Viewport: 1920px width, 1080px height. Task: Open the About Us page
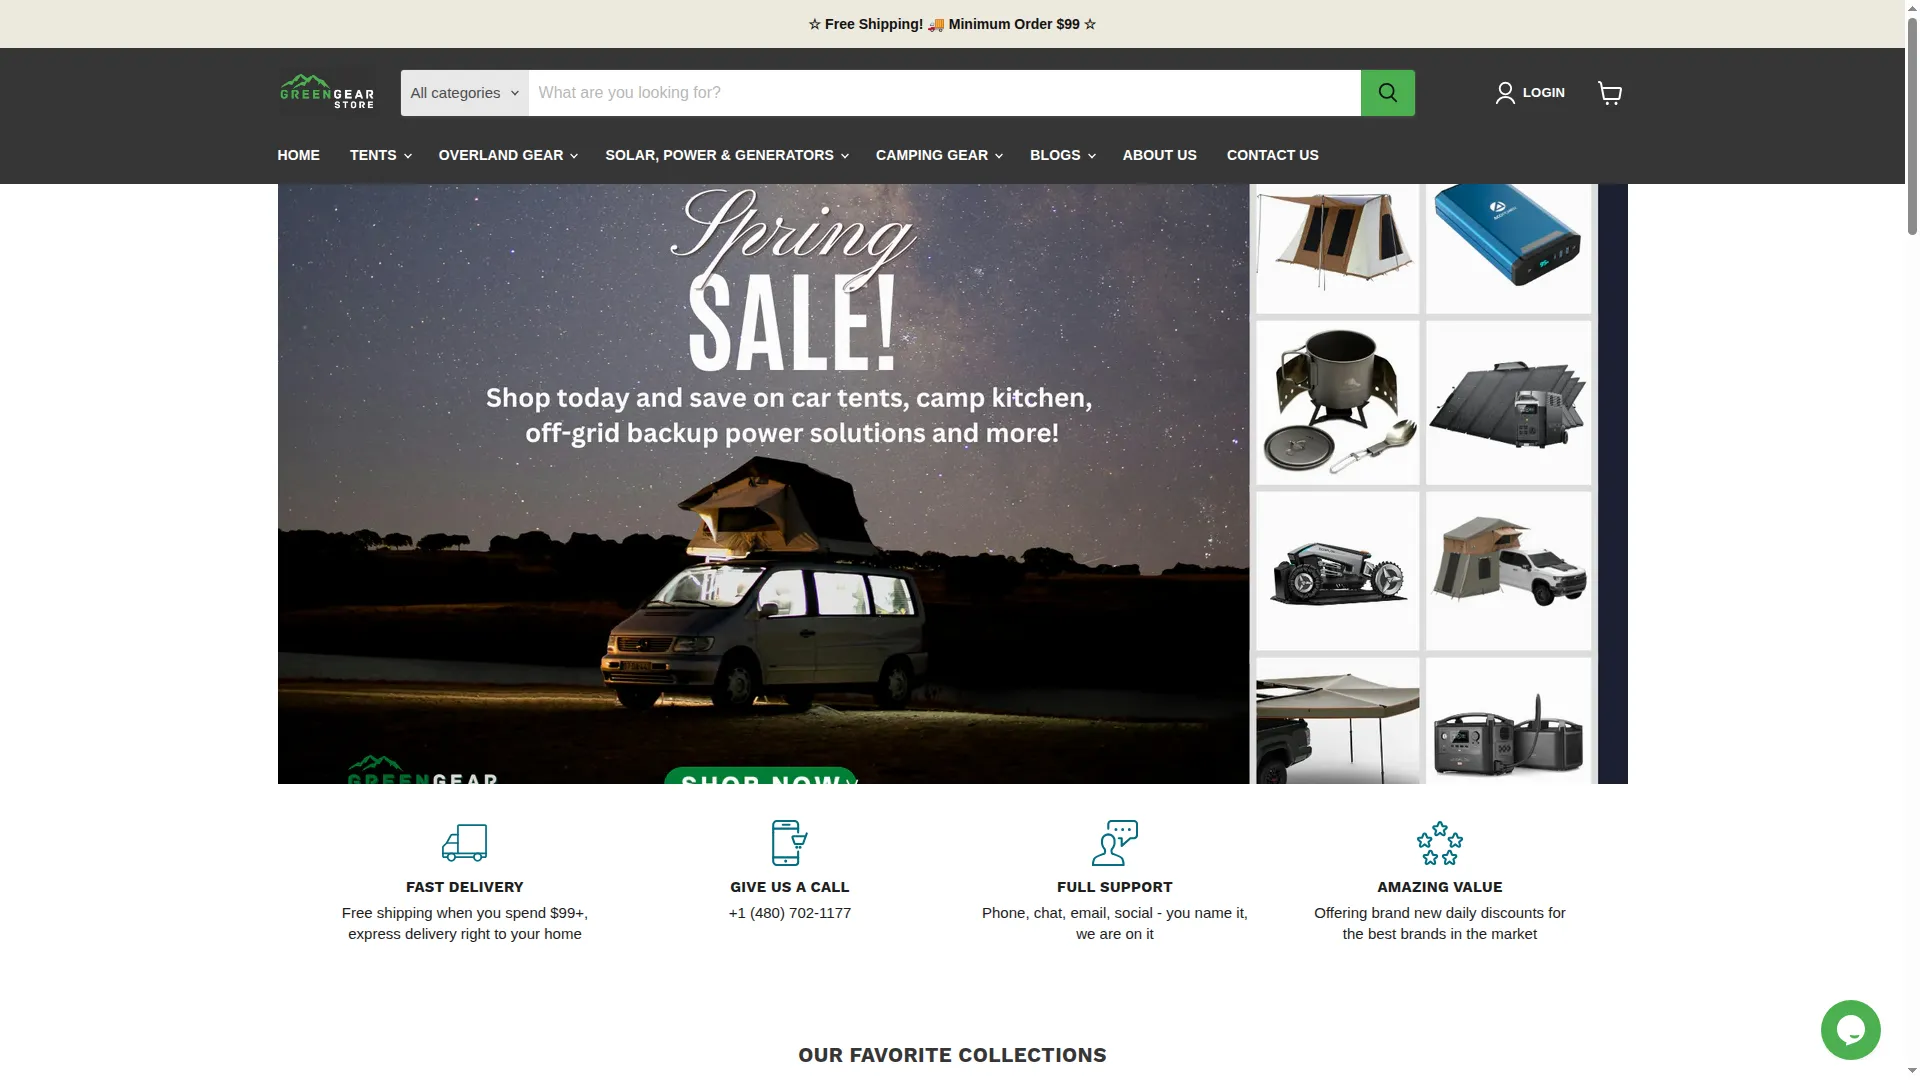(1159, 155)
